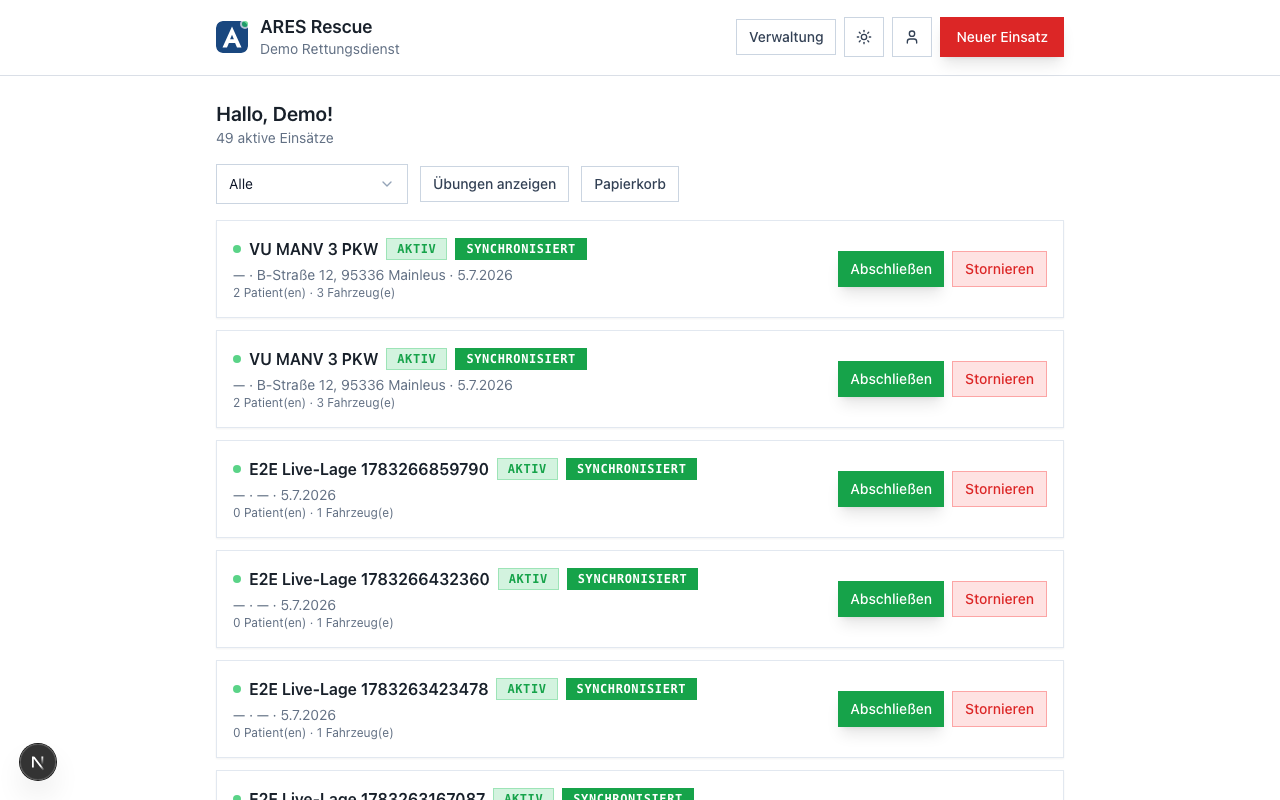Click SYNCHRONISIERT badge of second VU MANV 3 PKW
Viewport: 1280px width, 800px height.
521,359
